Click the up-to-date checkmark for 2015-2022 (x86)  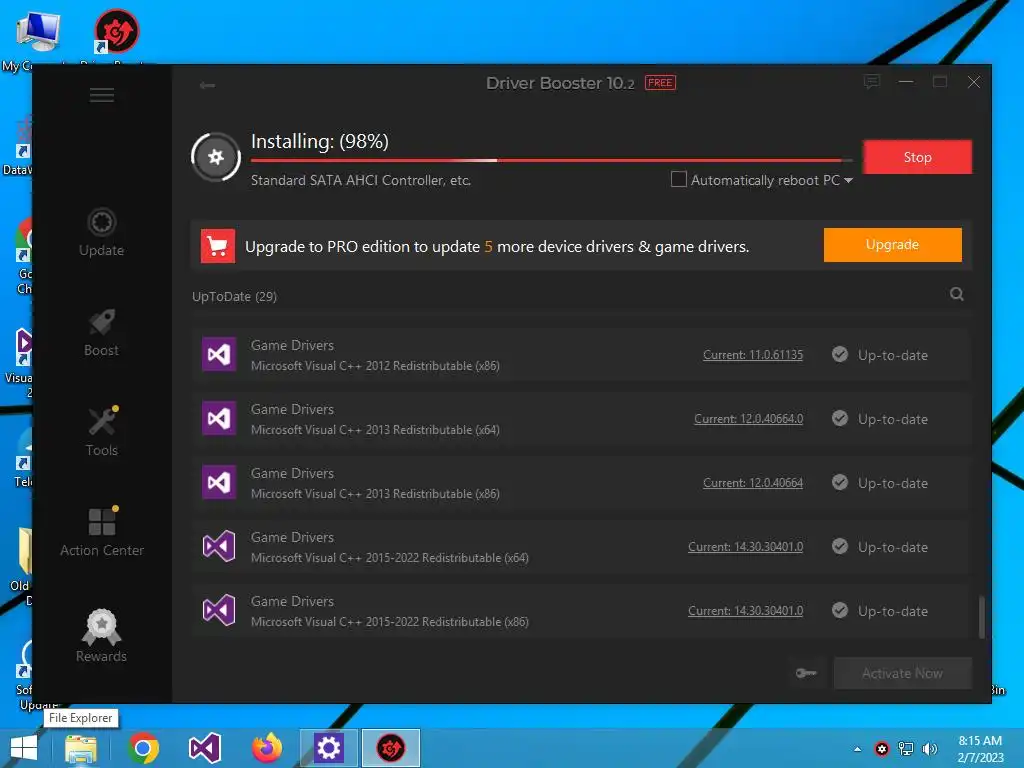840,611
